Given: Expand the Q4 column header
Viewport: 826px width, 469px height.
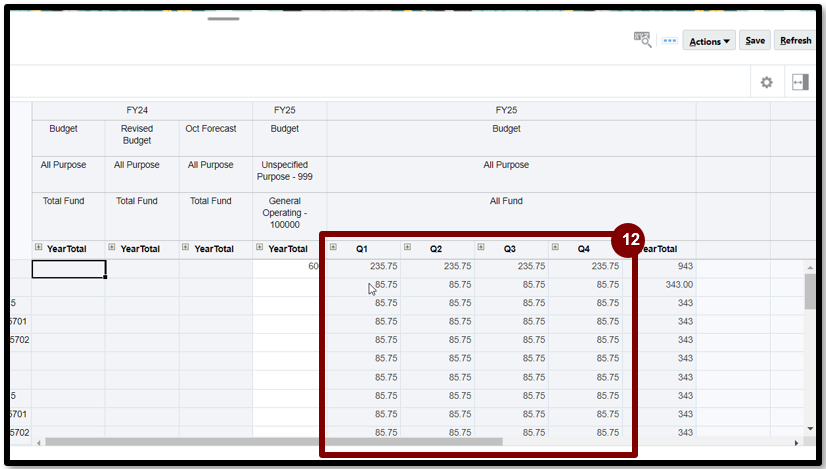Looking at the screenshot, I should point(556,248).
